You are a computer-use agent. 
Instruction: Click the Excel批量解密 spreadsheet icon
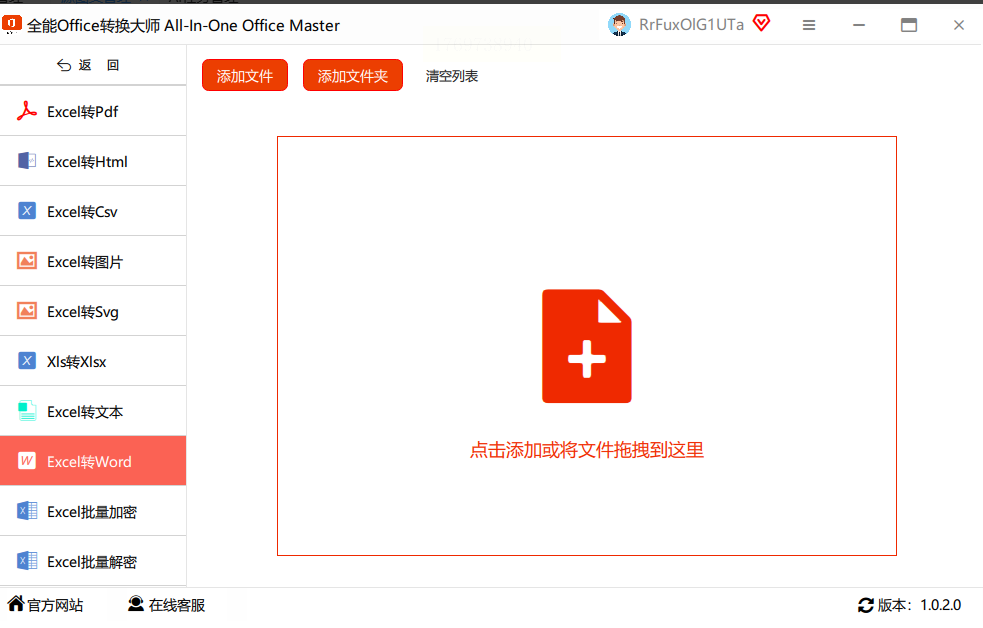tap(26, 561)
